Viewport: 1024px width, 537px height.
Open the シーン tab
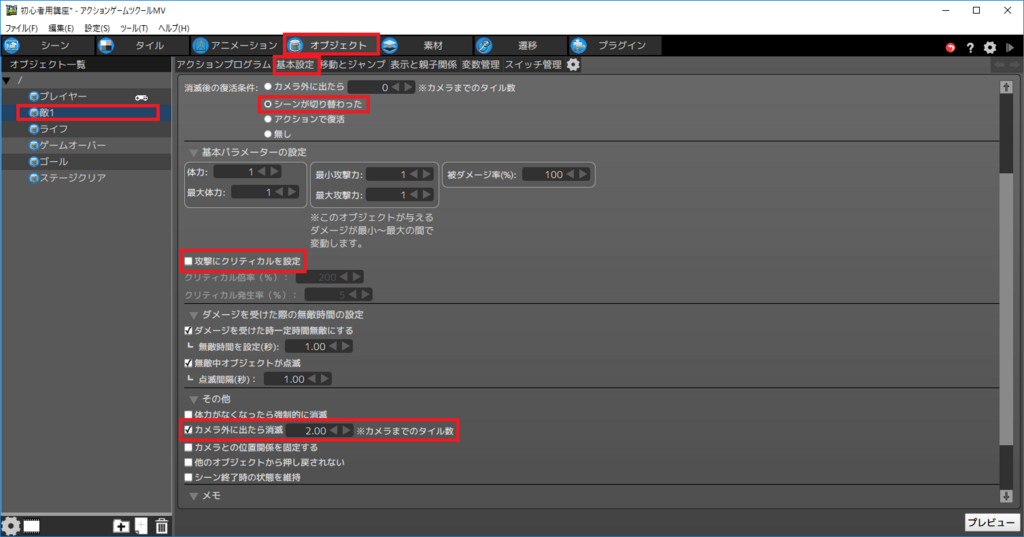tap(47, 45)
